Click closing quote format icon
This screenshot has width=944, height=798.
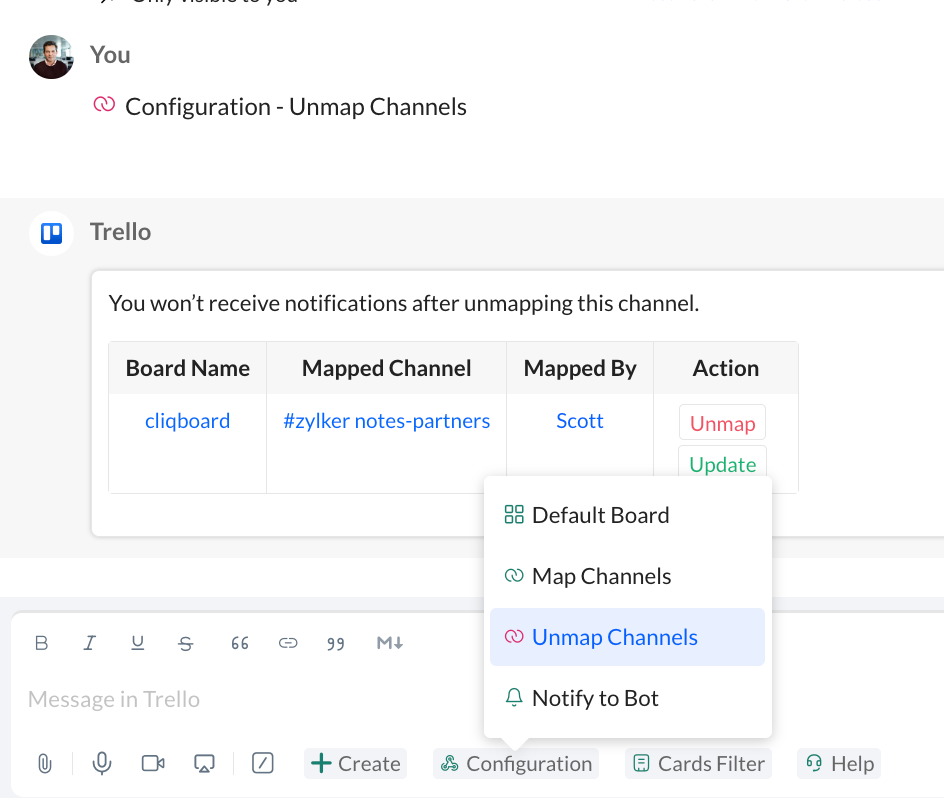[336, 644]
